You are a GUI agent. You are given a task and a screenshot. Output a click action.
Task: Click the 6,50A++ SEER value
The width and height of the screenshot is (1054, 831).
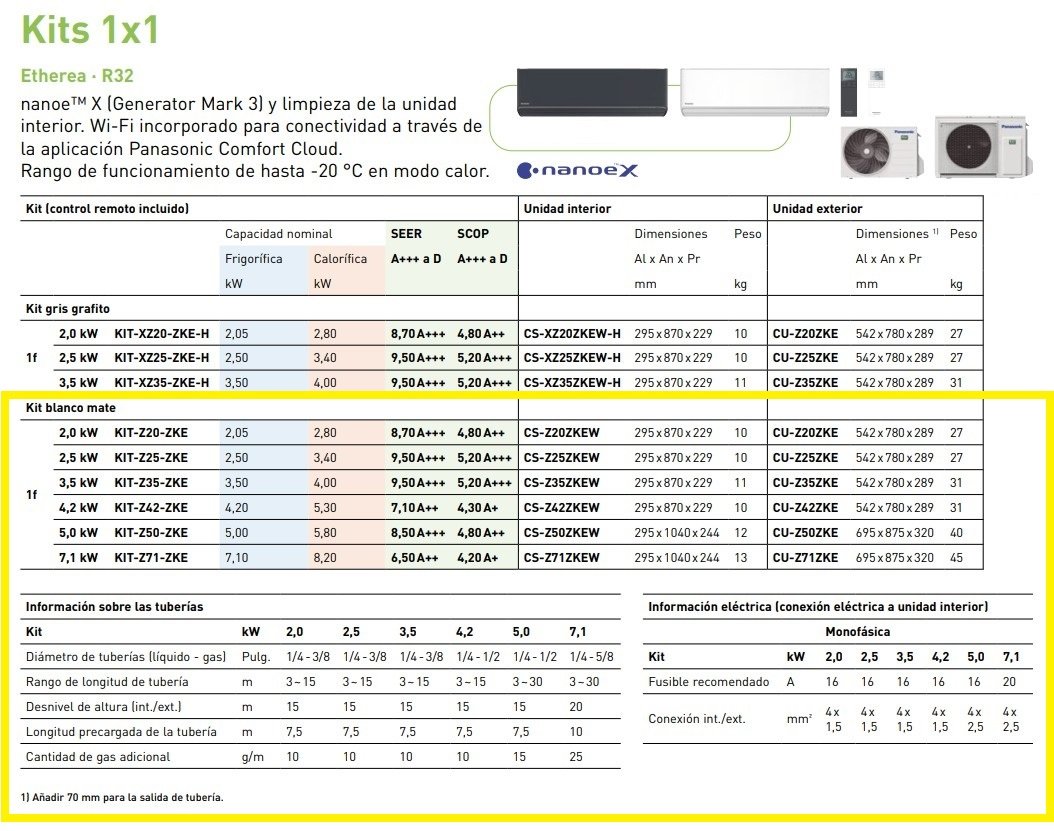[x=414, y=557]
